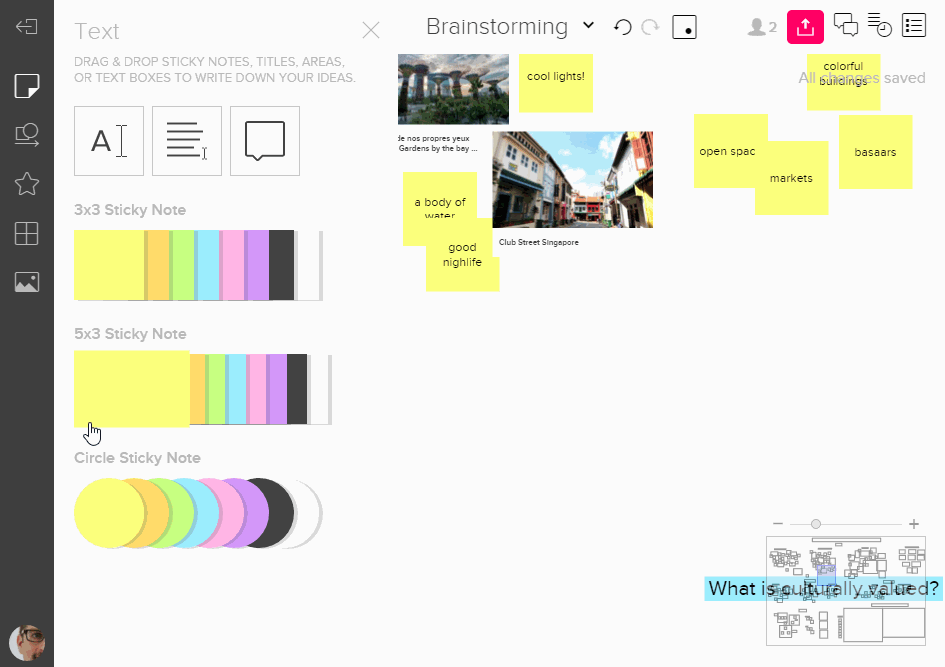Open the star icons panel
945x667 pixels.
[x=27, y=184]
